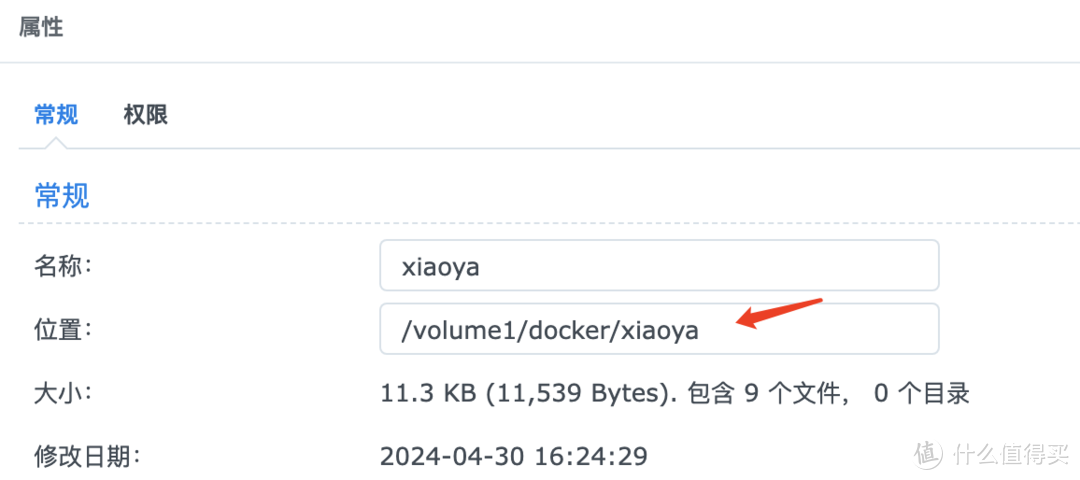Click the 属性 dialog title
The width and height of the screenshot is (1080, 480).
(41, 27)
